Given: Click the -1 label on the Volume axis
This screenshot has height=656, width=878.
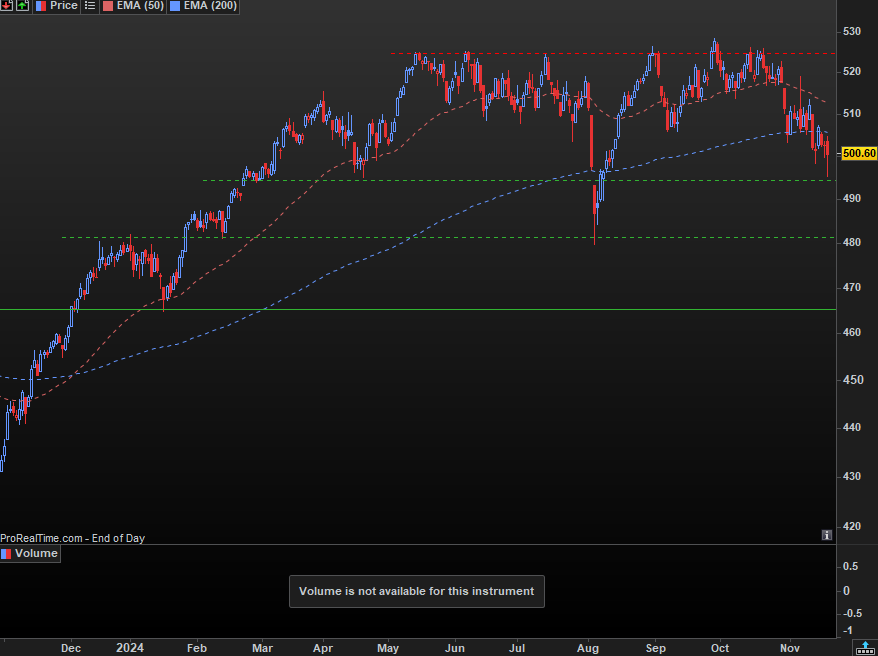Looking at the screenshot, I should pyautogui.click(x=847, y=631).
